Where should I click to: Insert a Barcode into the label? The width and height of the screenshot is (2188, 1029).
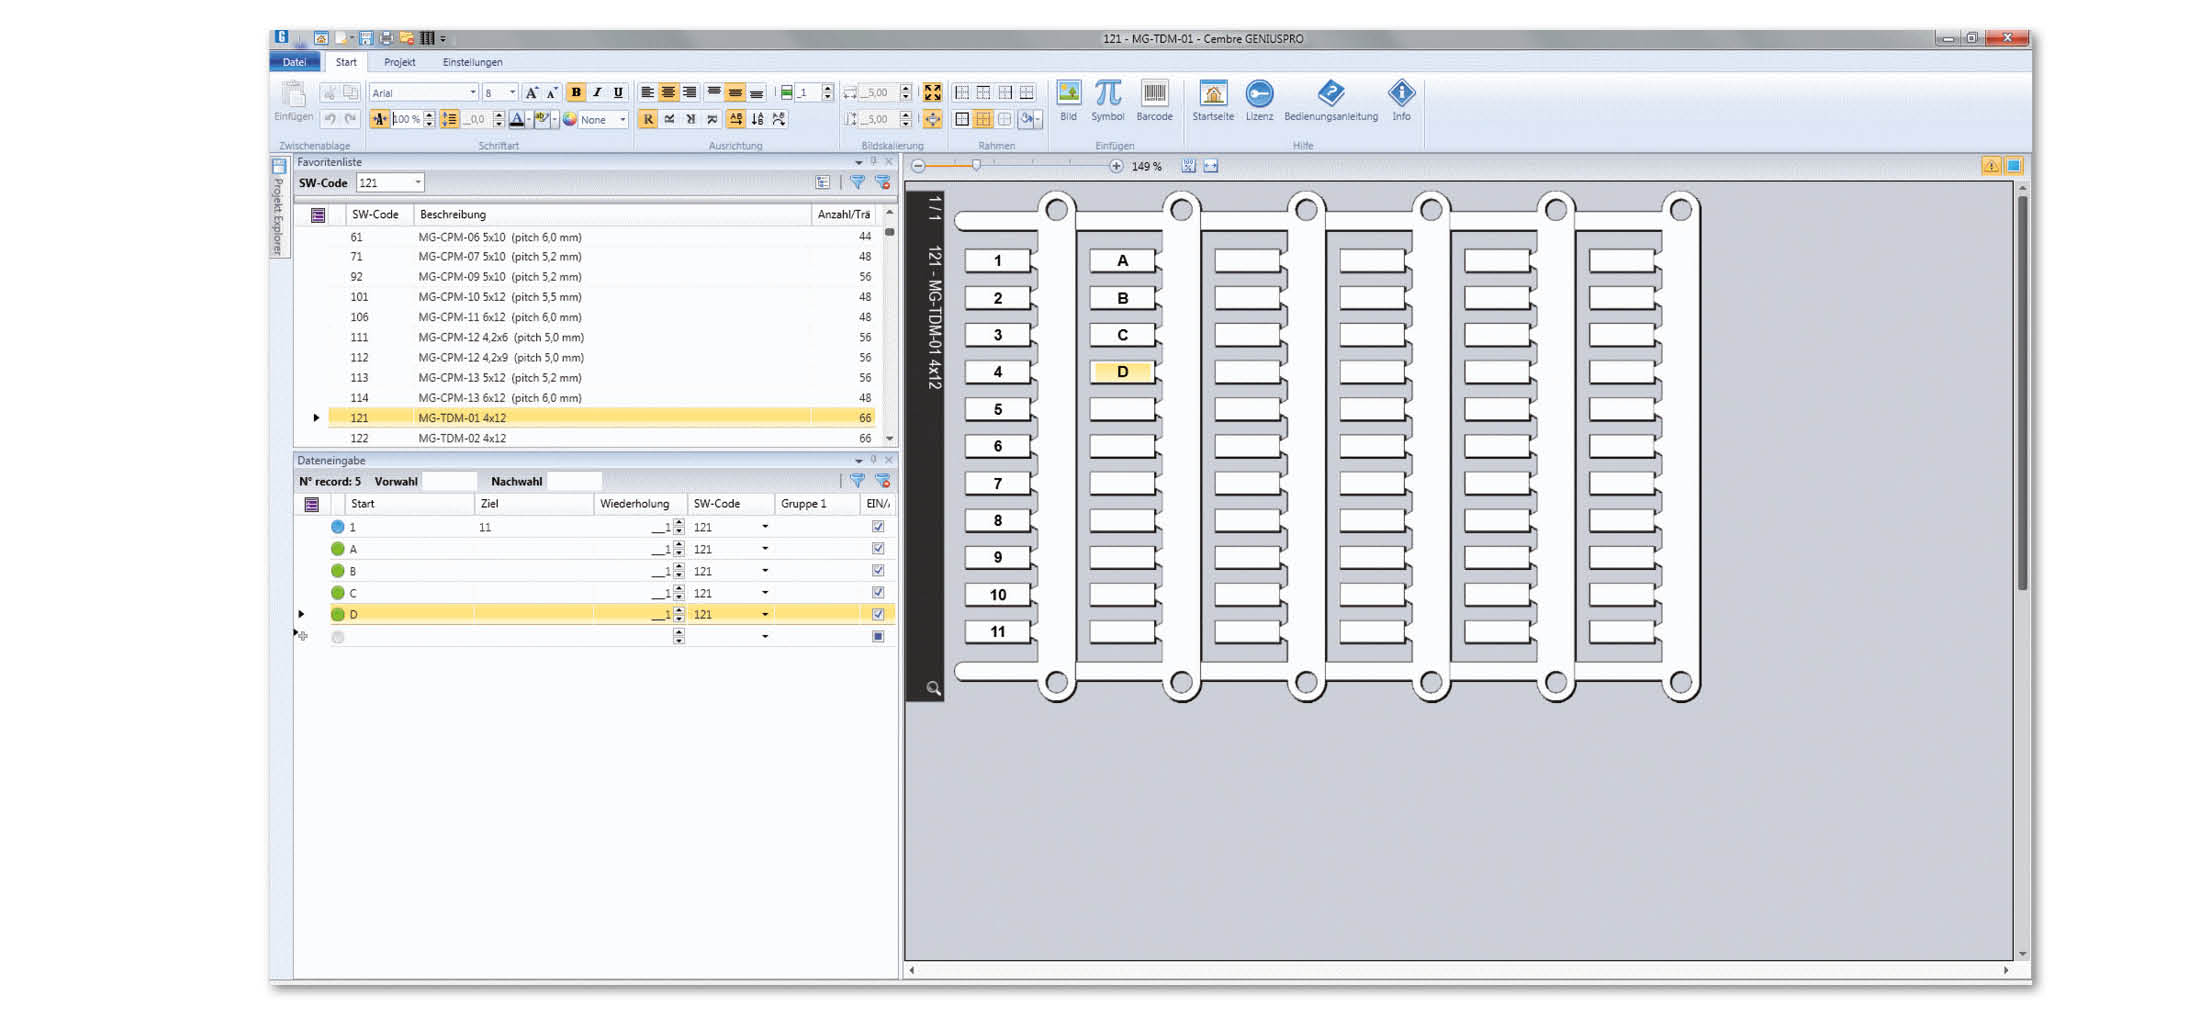tap(1154, 95)
